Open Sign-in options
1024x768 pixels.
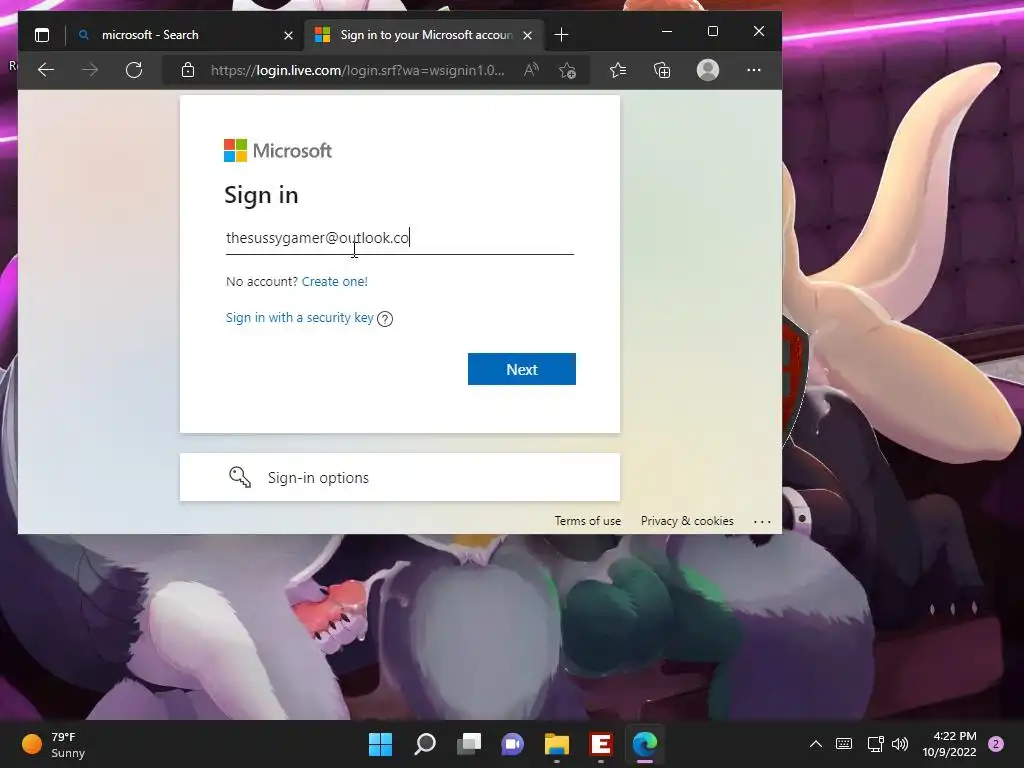(400, 477)
